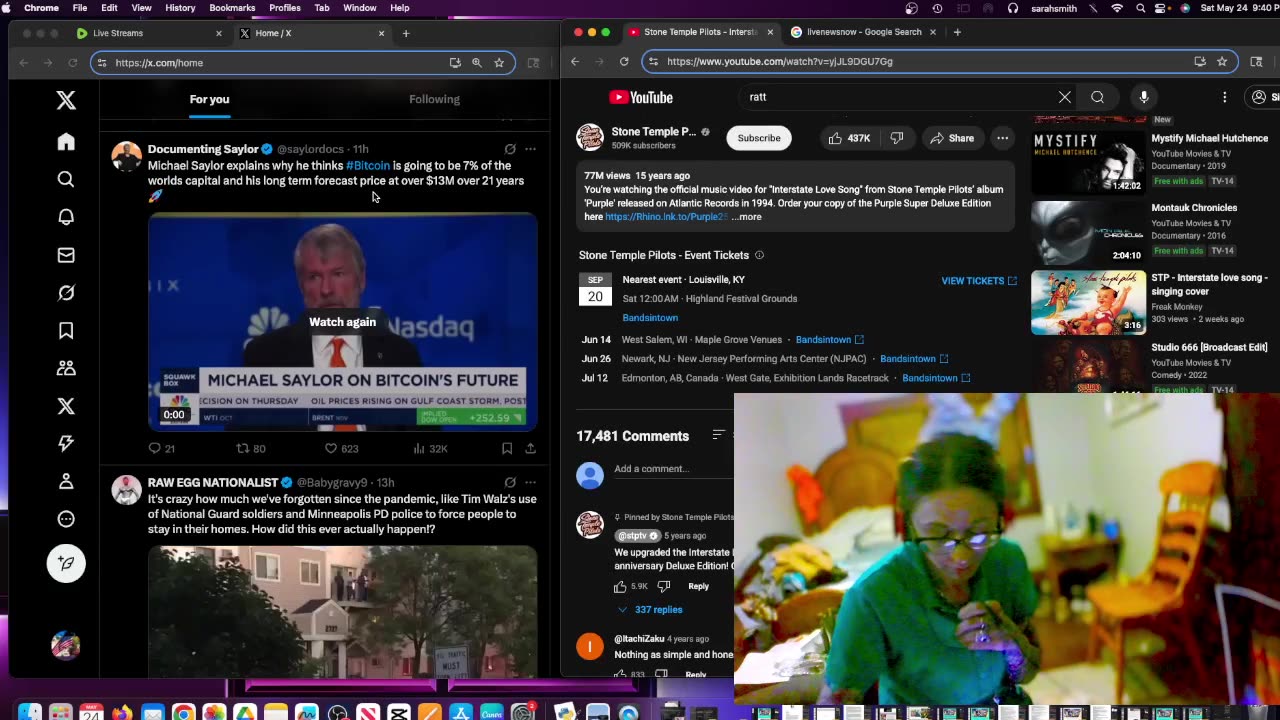Viewport: 1280px width, 720px height.
Task: Play the Michael Saylor video thumbnail
Action: click(342, 322)
